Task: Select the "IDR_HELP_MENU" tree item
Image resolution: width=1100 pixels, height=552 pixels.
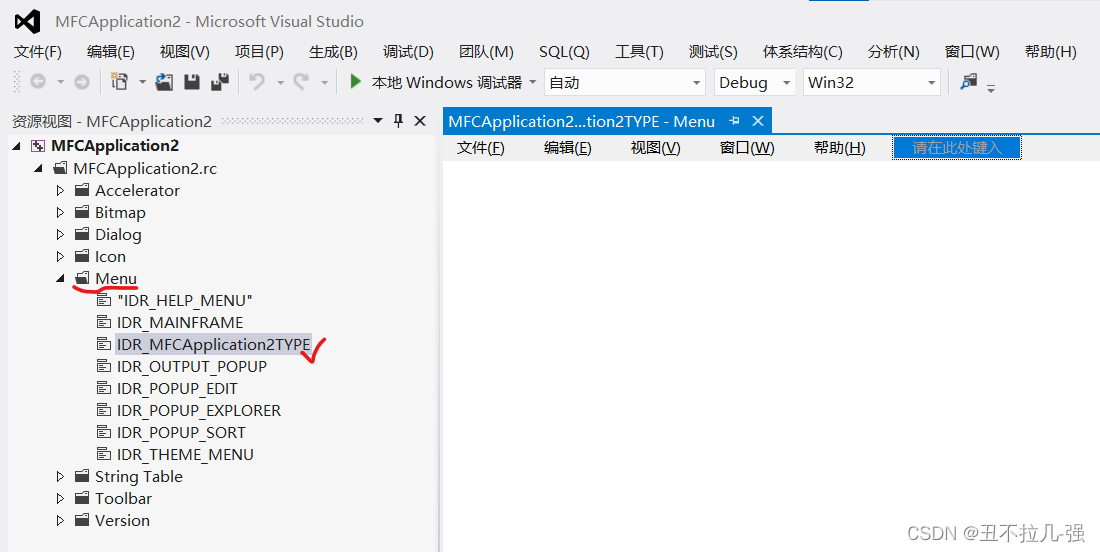Action: pyautogui.click(x=185, y=300)
